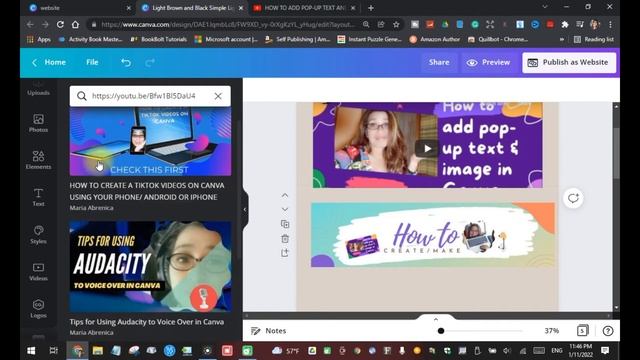Clear the YouTube URL search field
Screen dimensions: 640x360
[x=218, y=96]
